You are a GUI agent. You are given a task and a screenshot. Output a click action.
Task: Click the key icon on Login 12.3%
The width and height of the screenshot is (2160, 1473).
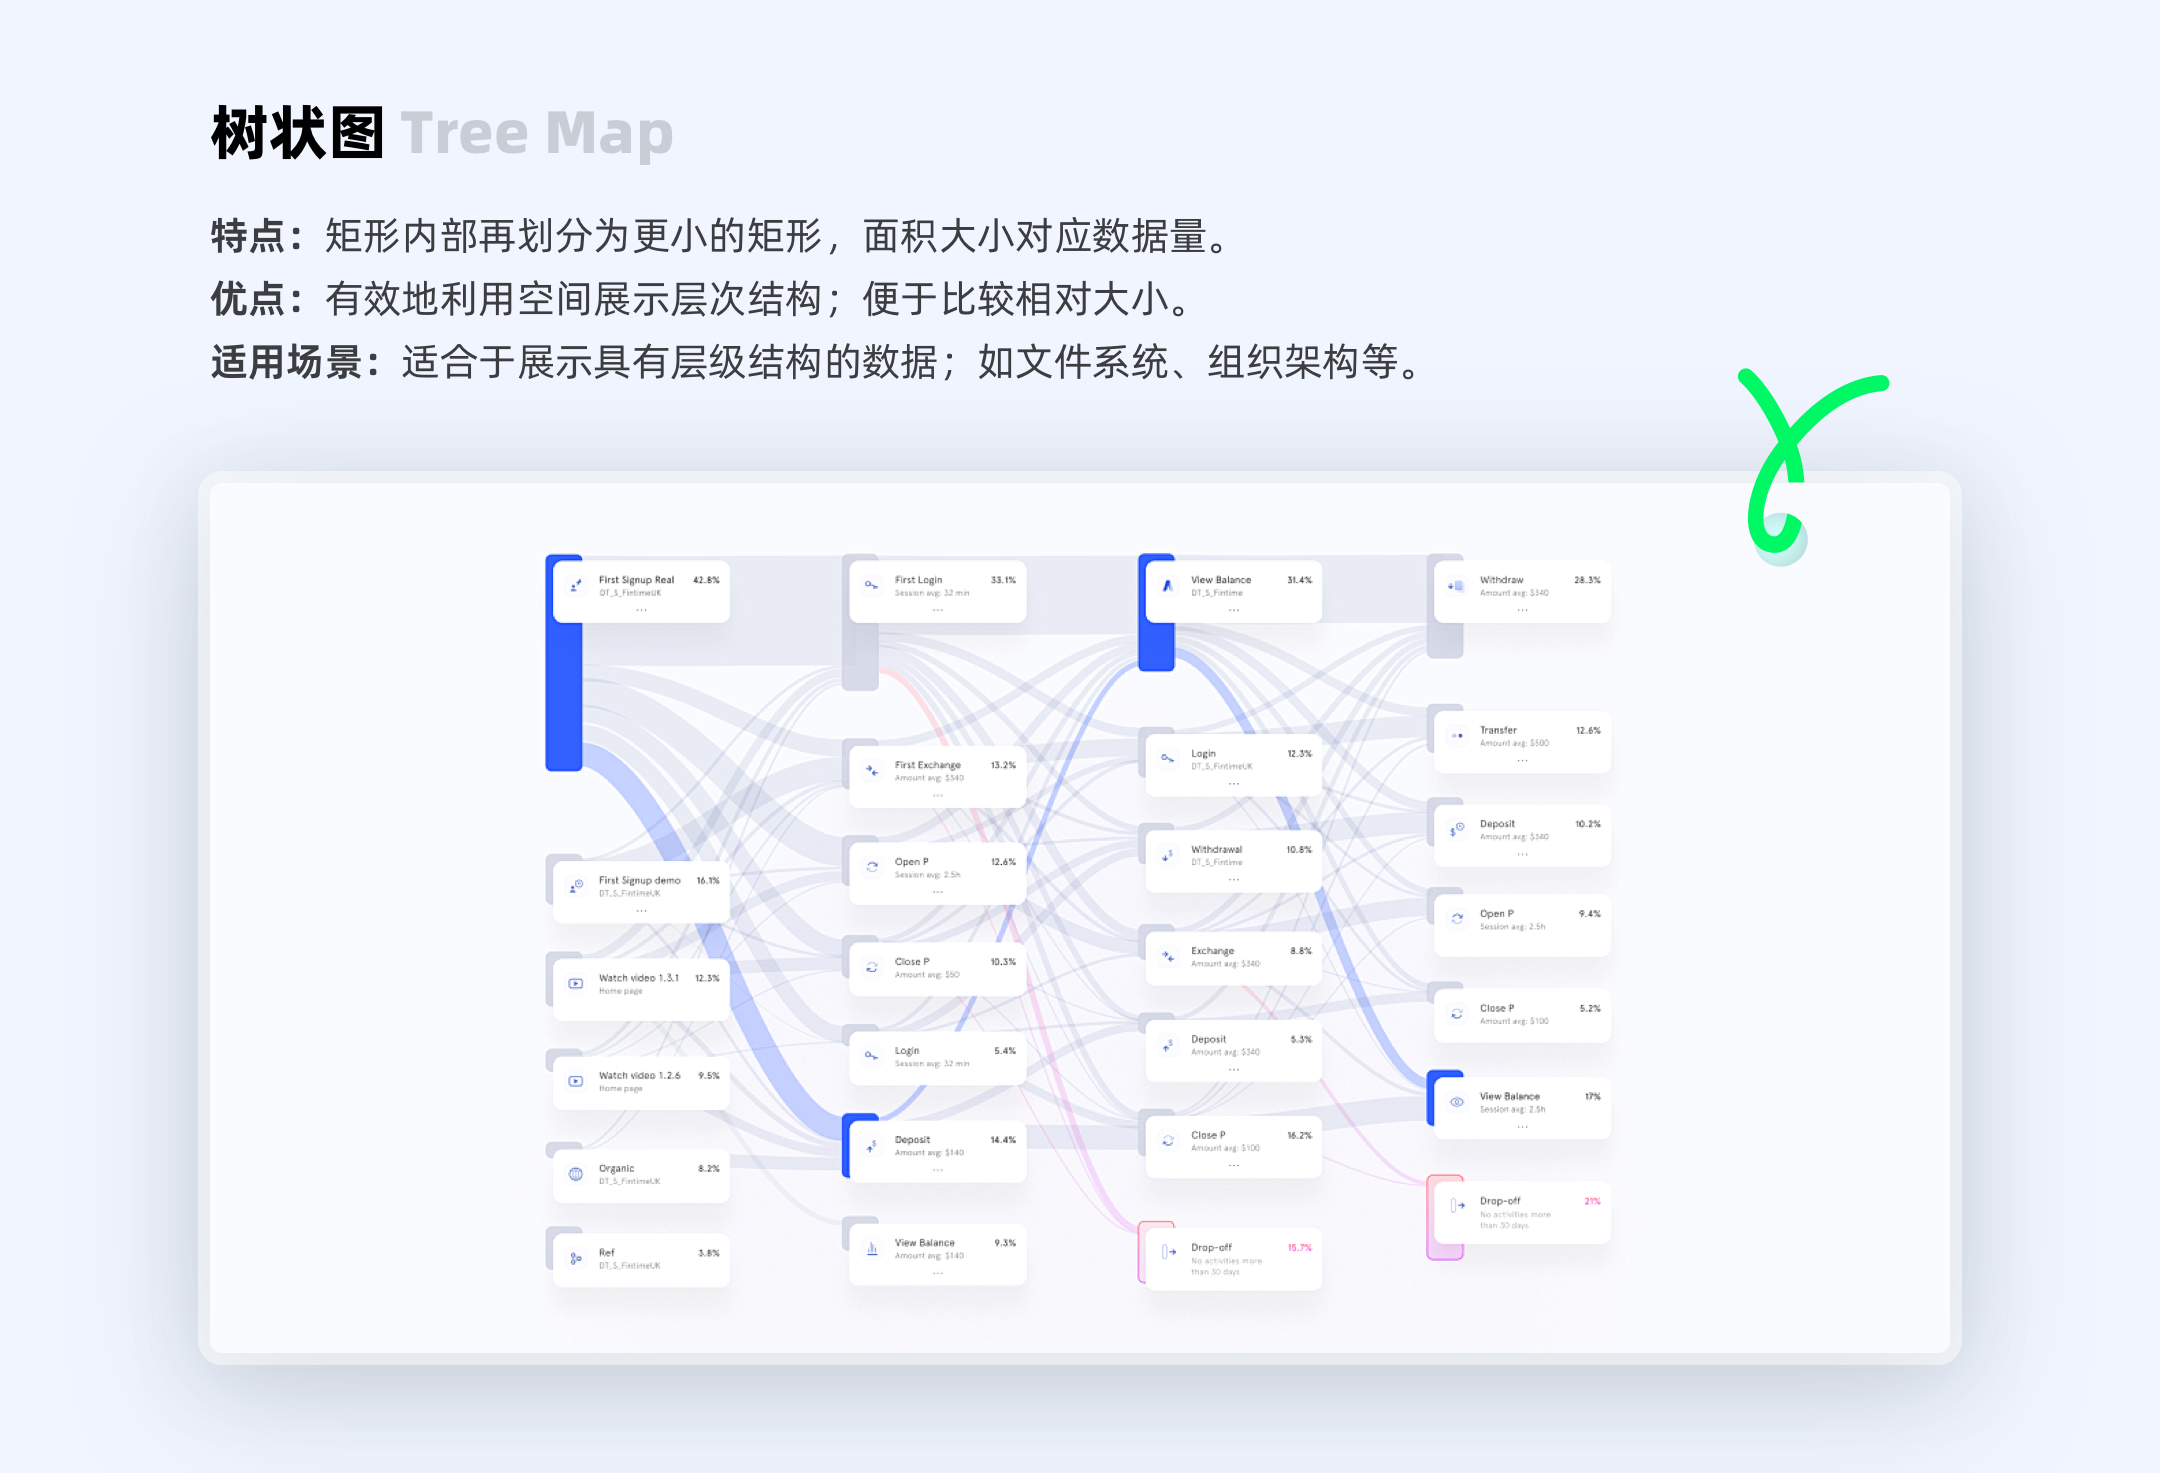pos(1167,759)
